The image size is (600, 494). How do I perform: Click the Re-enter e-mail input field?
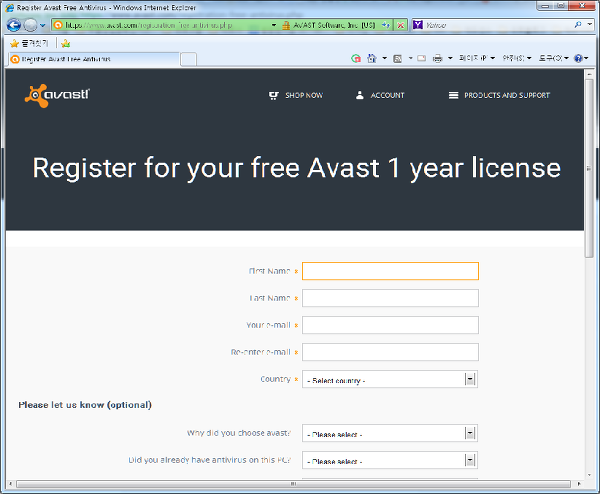[x=390, y=352]
